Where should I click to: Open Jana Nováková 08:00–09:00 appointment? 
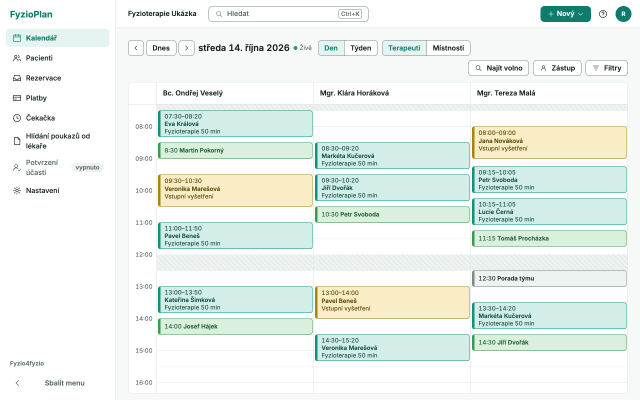549,142
